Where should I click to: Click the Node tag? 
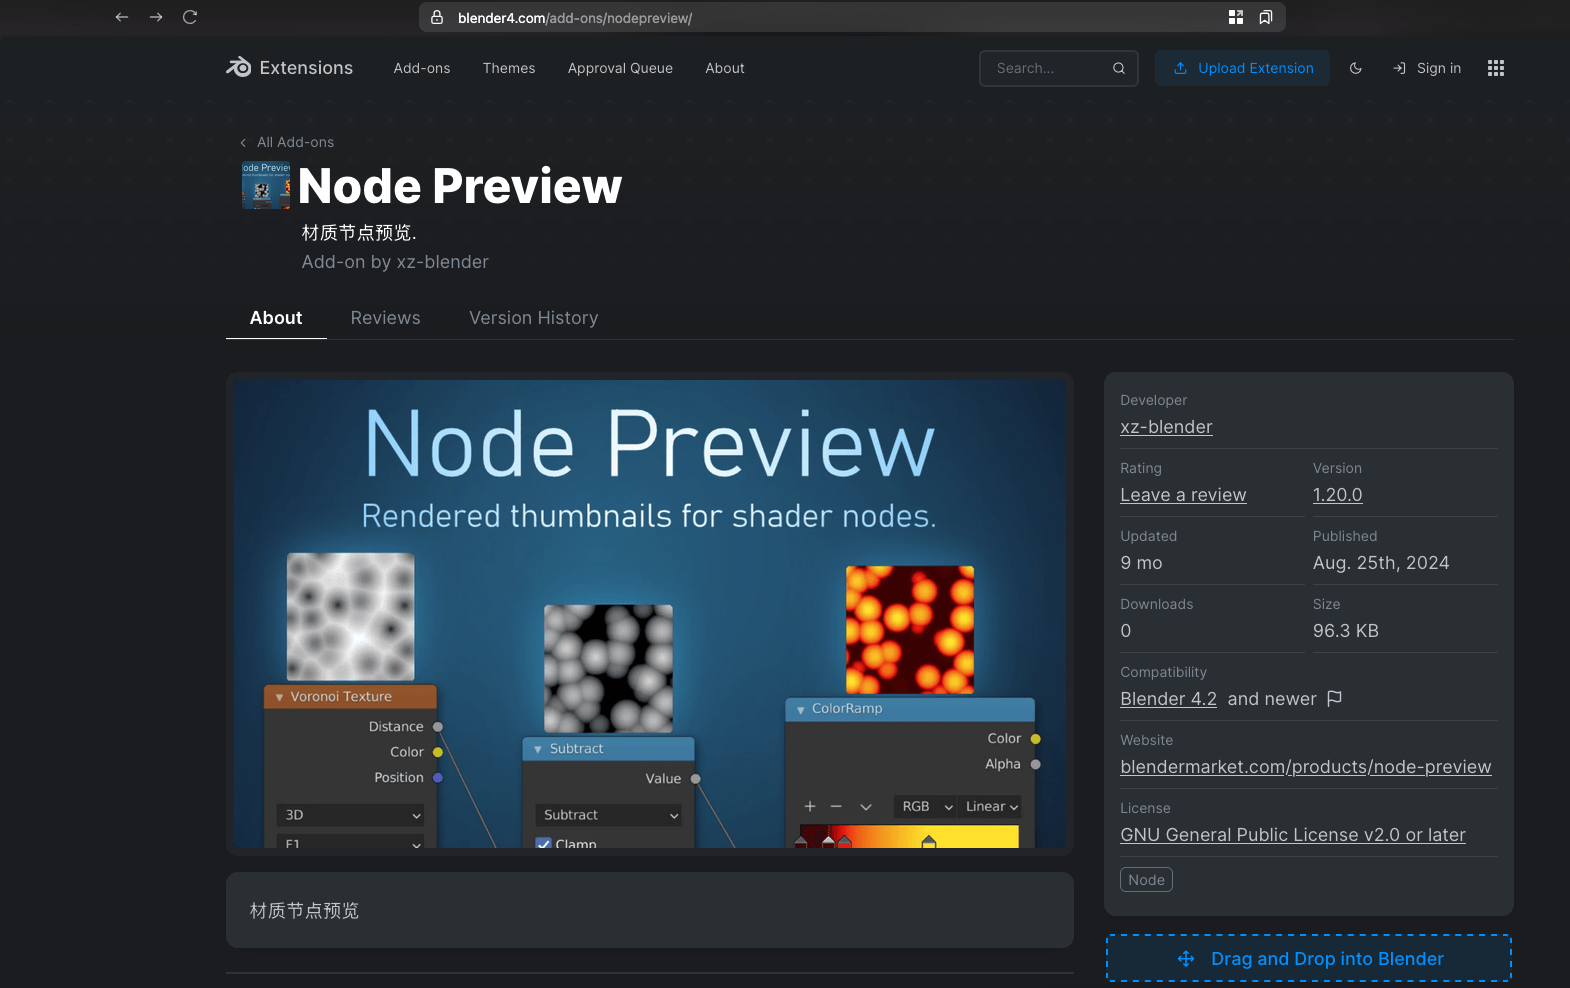click(x=1147, y=880)
